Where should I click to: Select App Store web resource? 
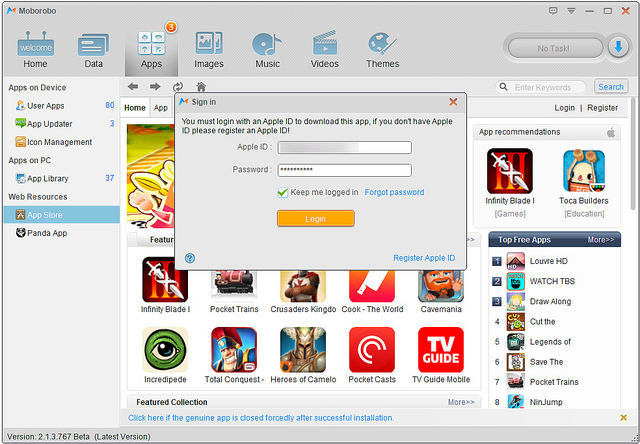pyautogui.click(x=61, y=215)
